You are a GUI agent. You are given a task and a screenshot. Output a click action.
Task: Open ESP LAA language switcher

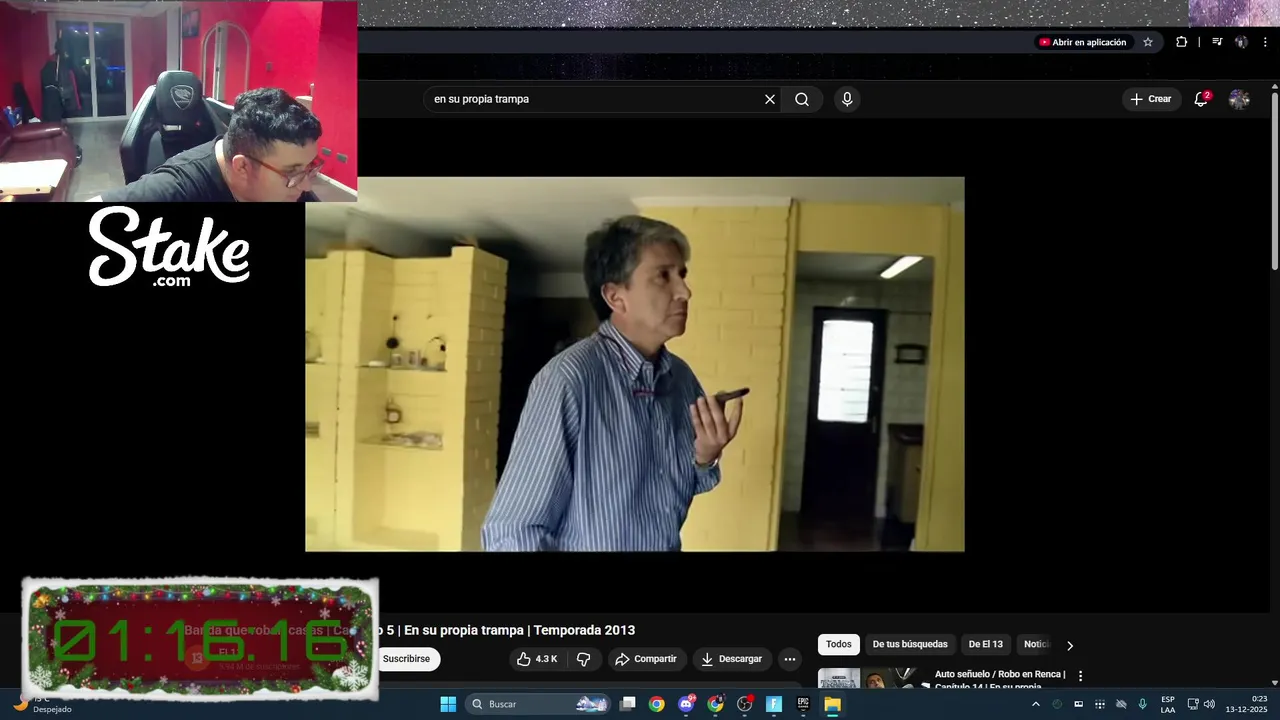(1168, 704)
